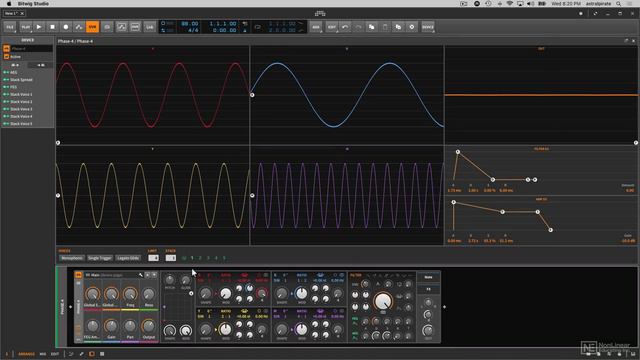640x360 pixels.
Task: Start playback with the transport Play button
Action: point(39,27)
